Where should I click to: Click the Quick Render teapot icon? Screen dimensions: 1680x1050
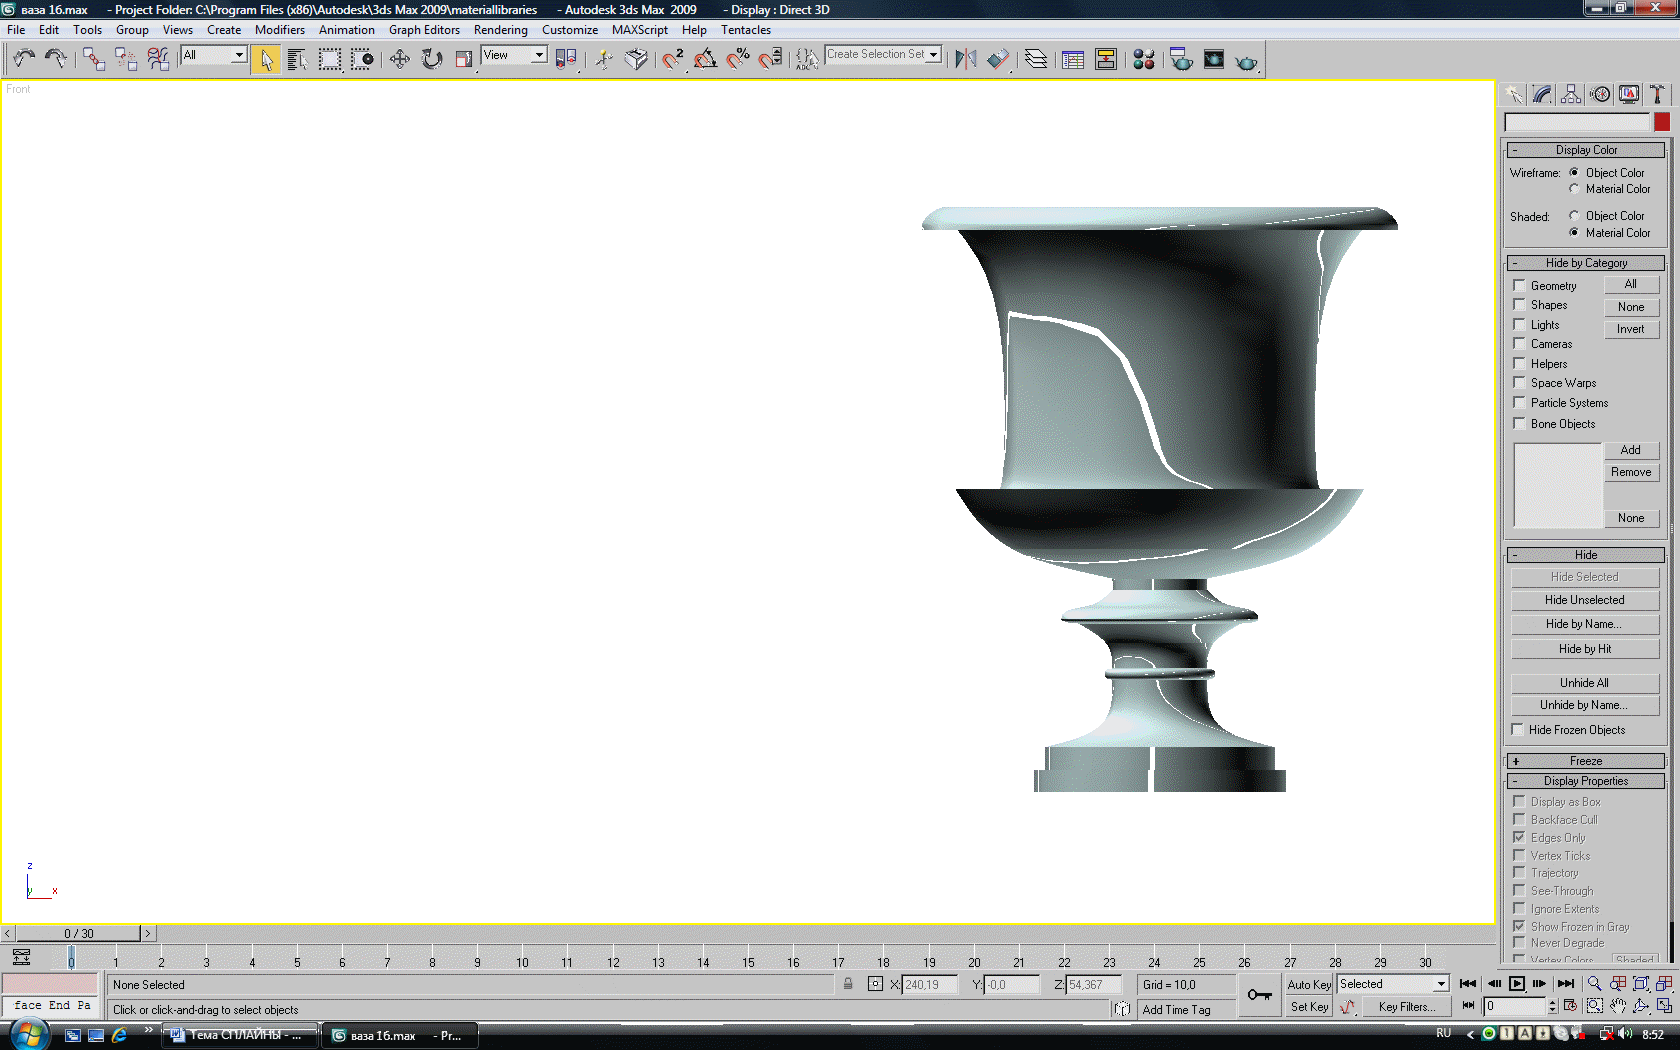click(1246, 61)
